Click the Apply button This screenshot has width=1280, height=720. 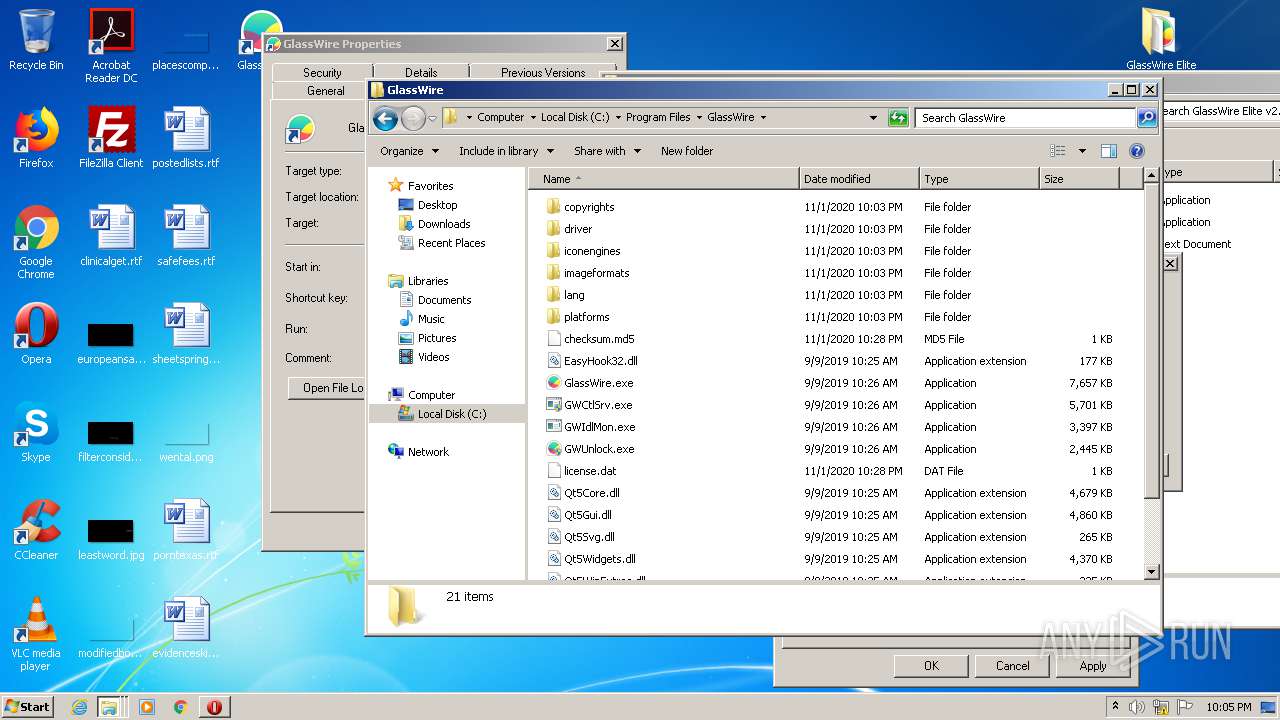[1093, 666]
